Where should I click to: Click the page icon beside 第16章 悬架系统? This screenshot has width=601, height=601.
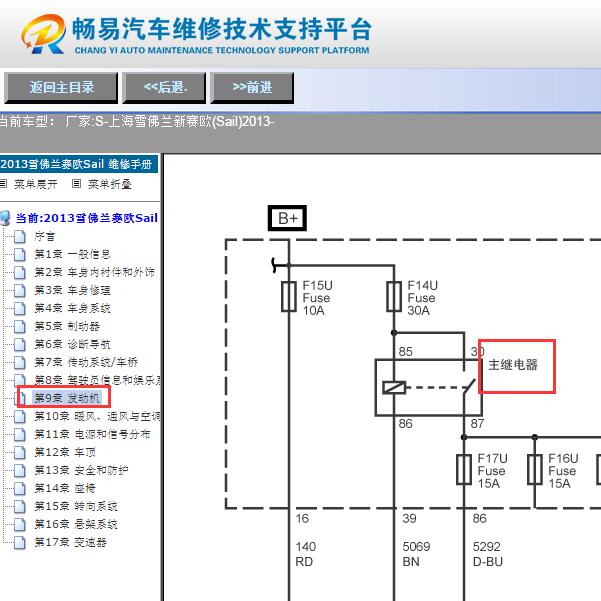(x=20, y=525)
